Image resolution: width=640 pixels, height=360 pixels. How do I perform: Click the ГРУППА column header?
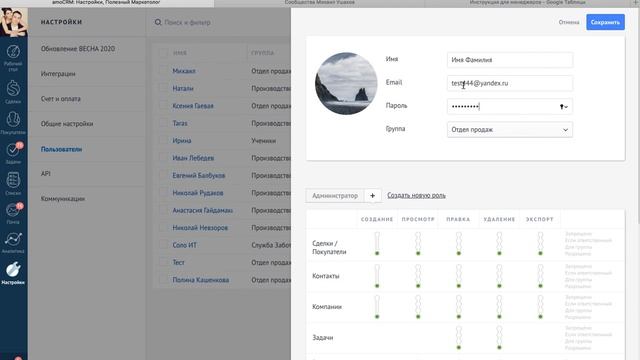pos(262,53)
